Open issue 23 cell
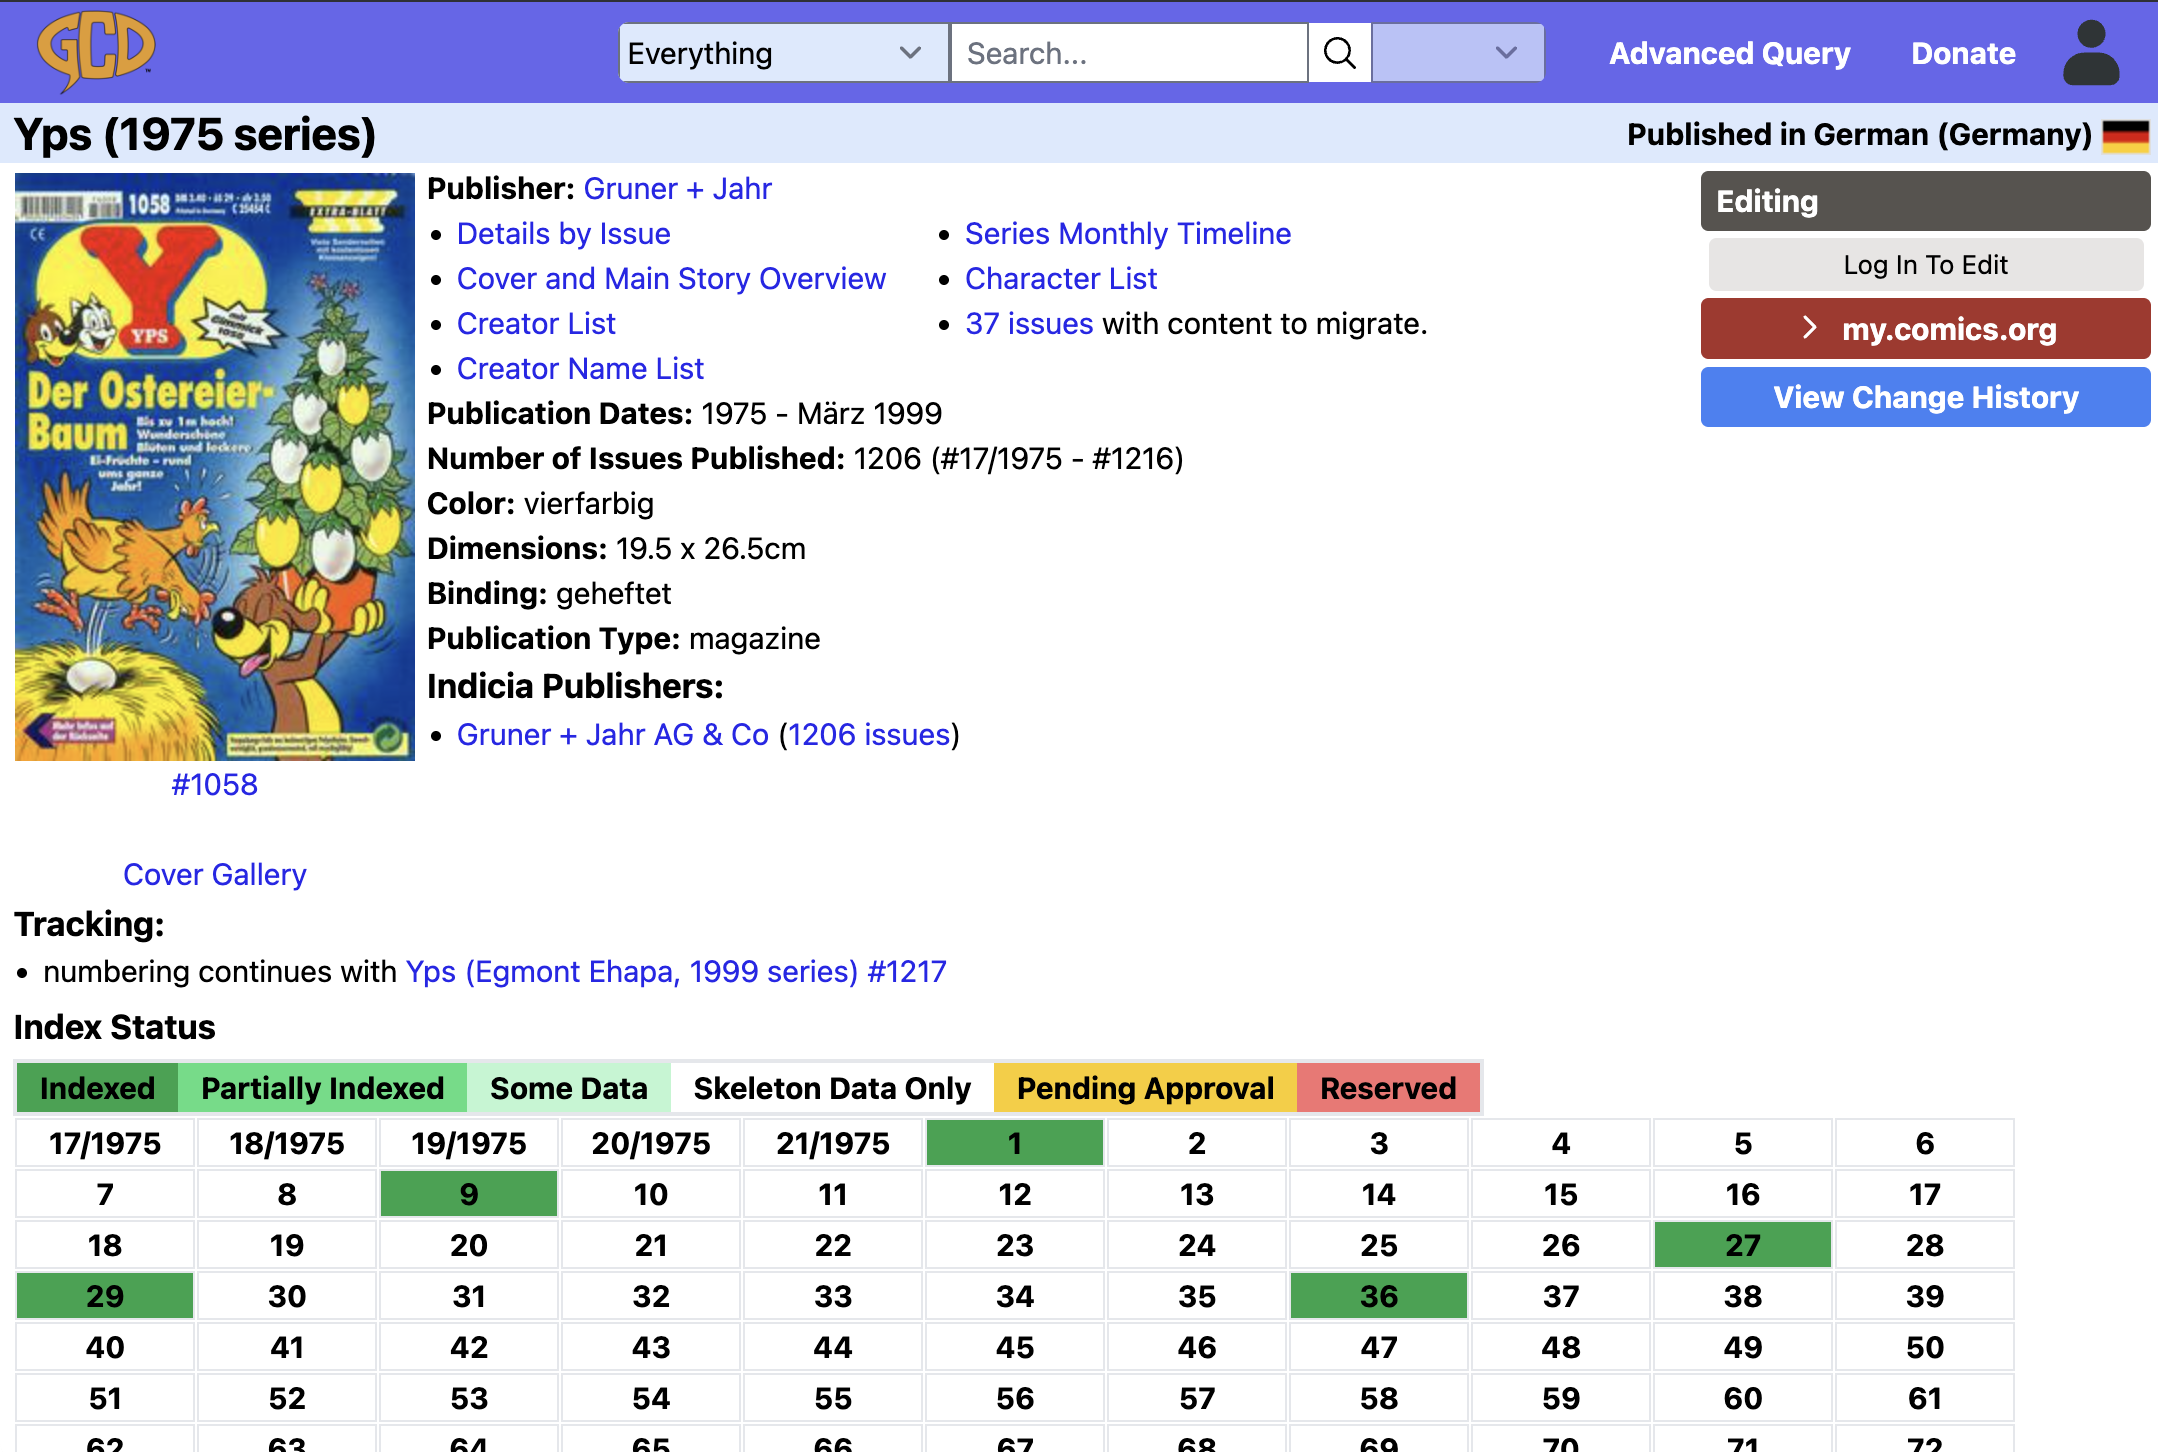Viewport: 2158px width, 1452px height. point(1015,1245)
